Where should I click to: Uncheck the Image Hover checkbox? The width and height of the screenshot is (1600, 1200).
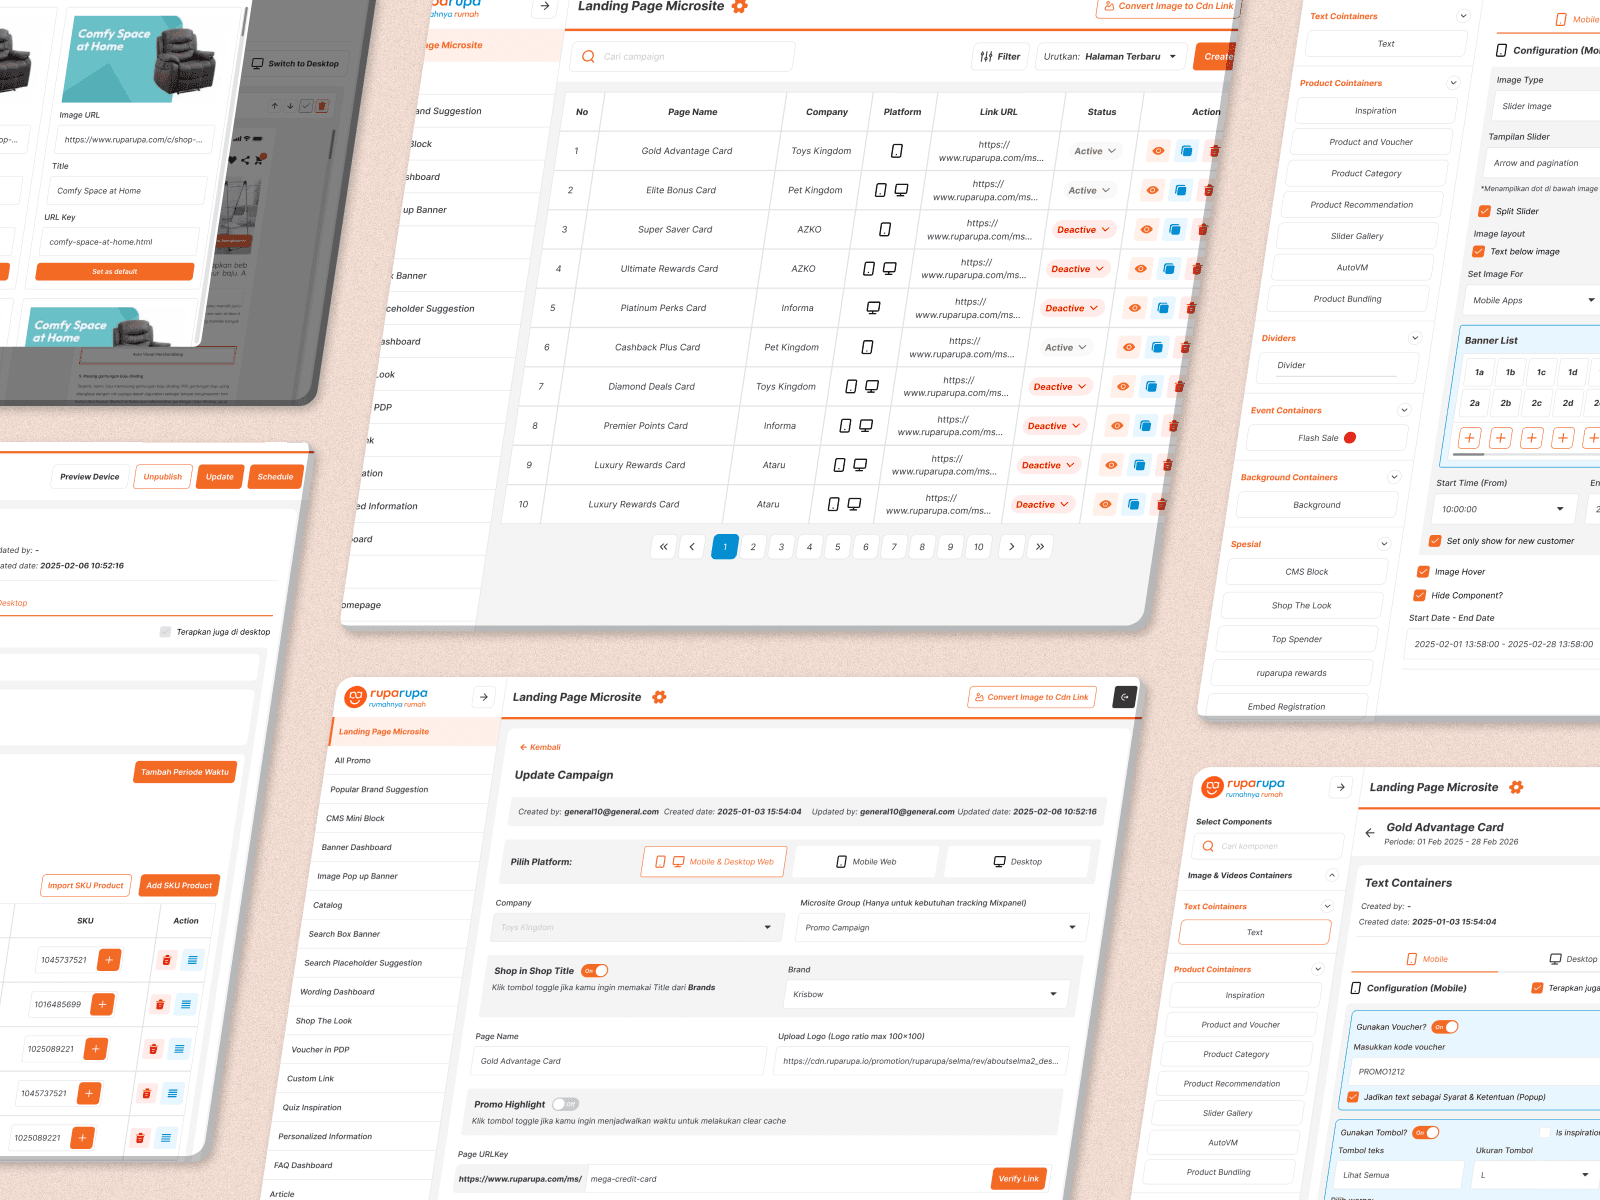tap(1423, 572)
